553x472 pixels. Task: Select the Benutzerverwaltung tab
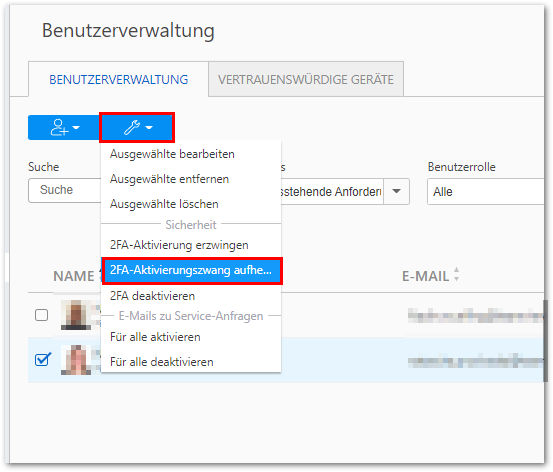[118, 79]
